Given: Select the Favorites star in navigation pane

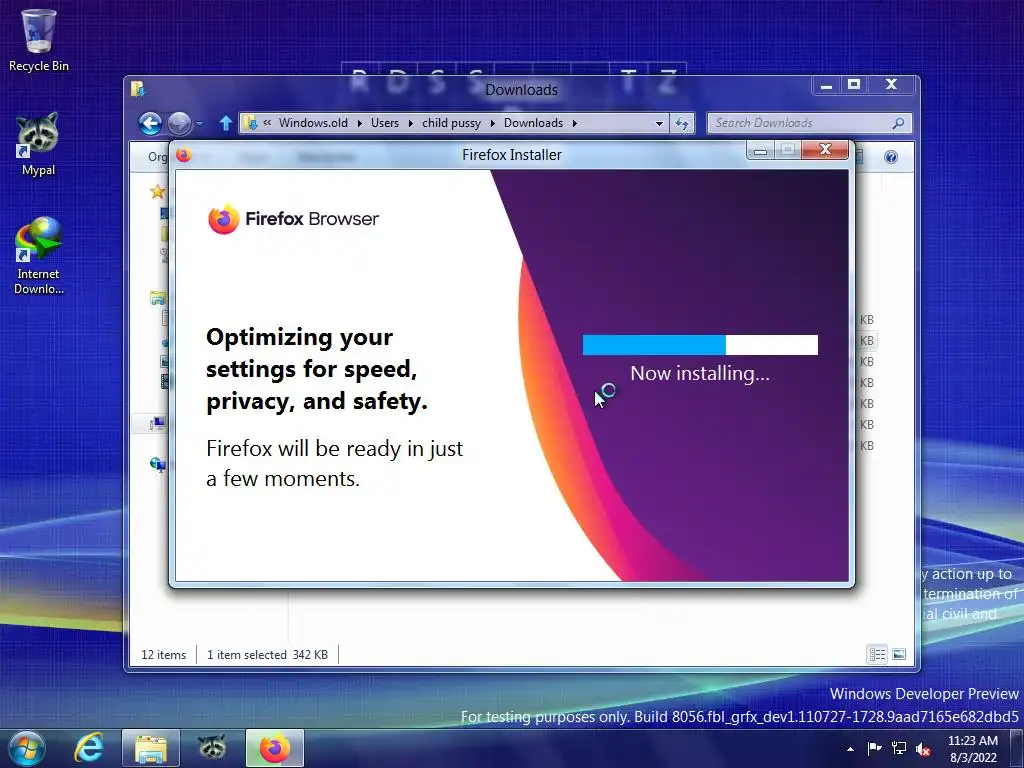Looking at the screenshot, I should tap(157, 191).
